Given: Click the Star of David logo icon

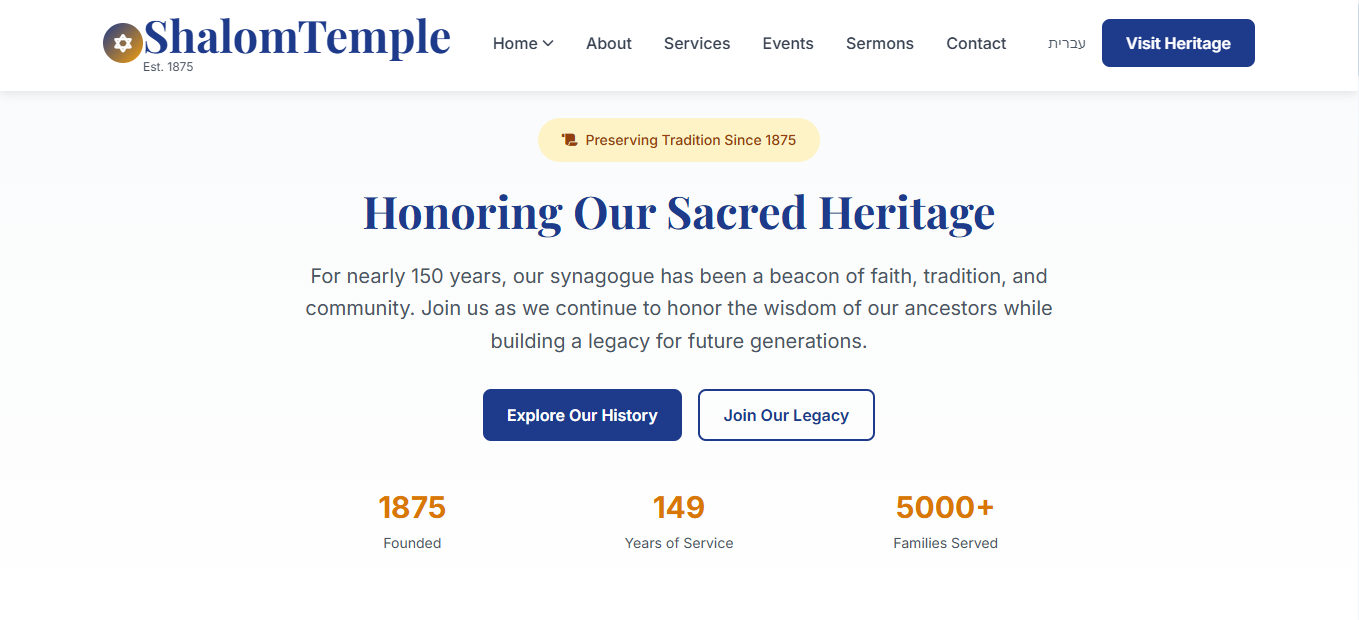Looking at the screenshot, I should (x=123, y=43).
